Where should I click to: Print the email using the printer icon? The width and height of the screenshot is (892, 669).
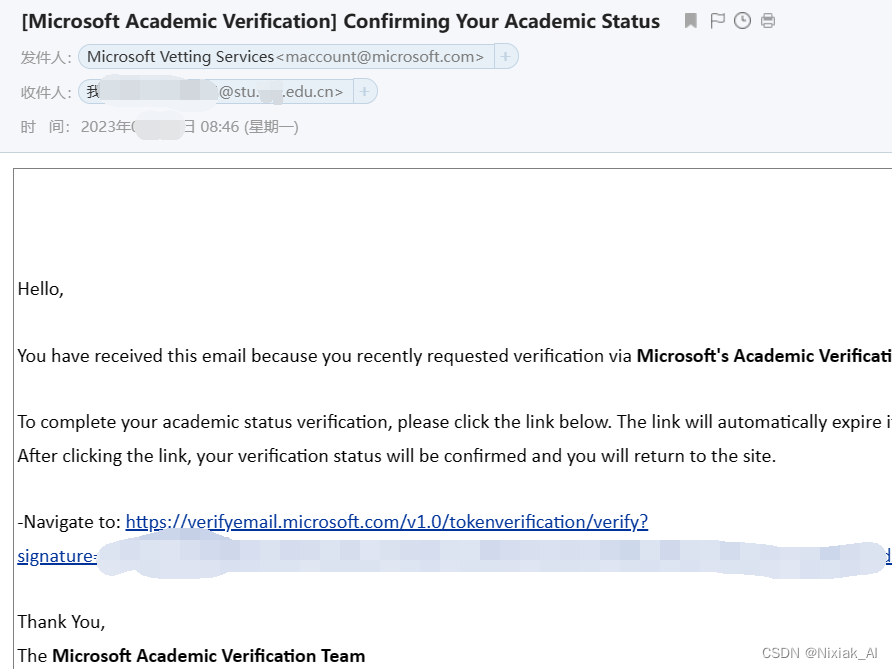click(x=768, y=21)
